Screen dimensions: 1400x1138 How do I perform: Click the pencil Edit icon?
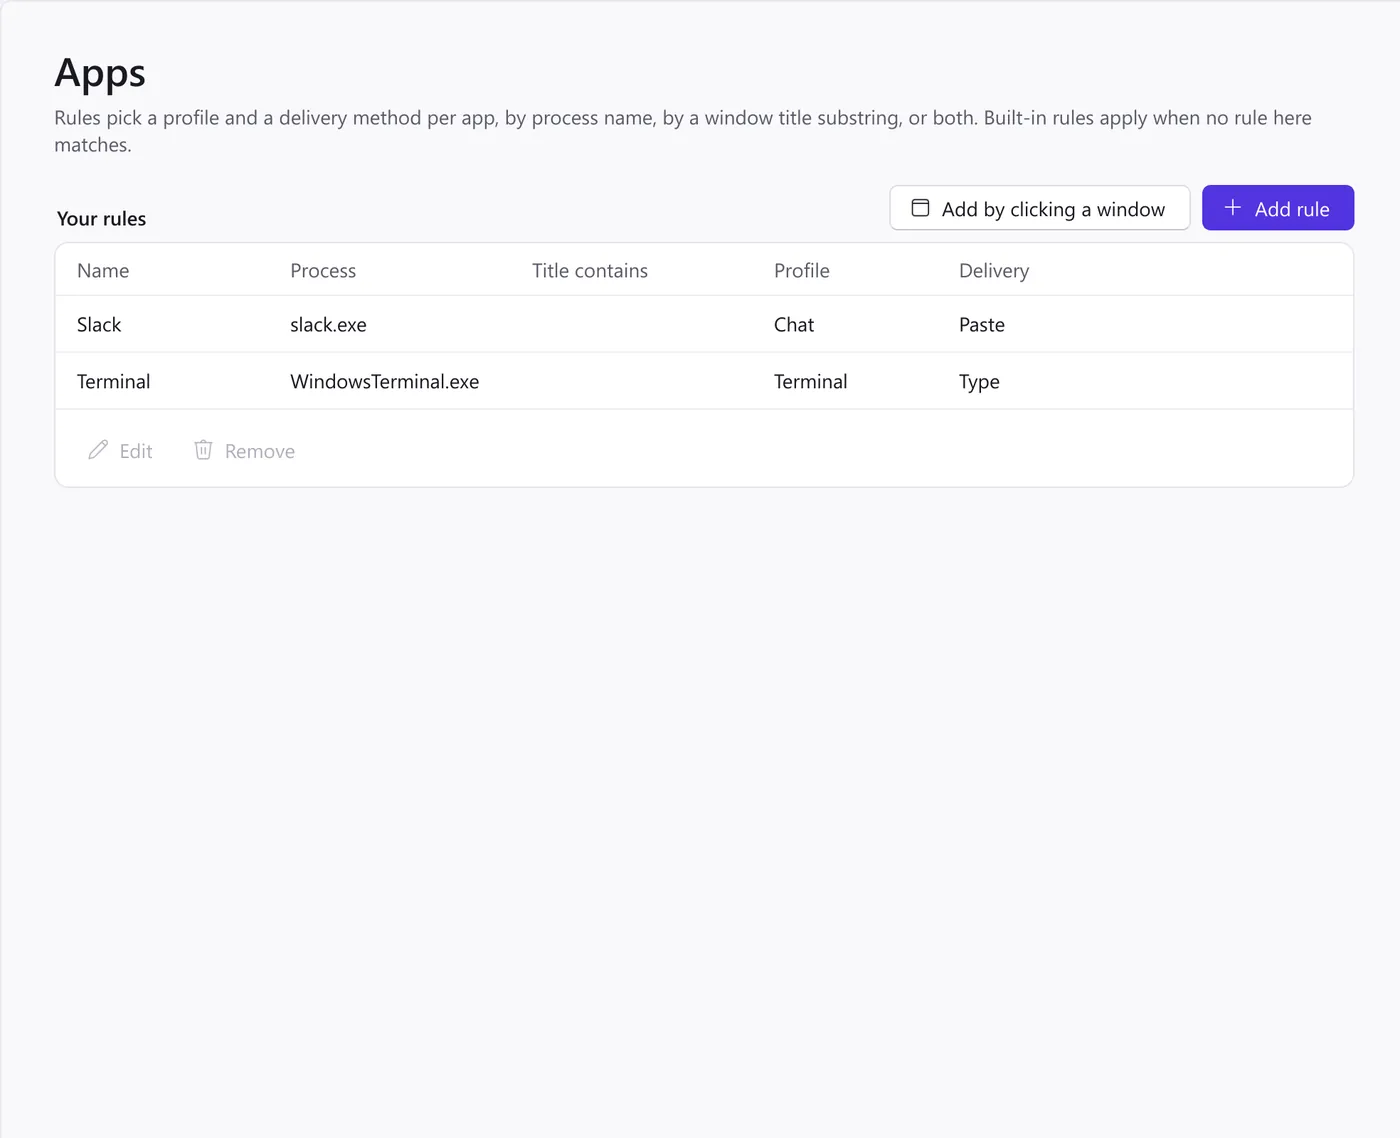tap(98, 450)
